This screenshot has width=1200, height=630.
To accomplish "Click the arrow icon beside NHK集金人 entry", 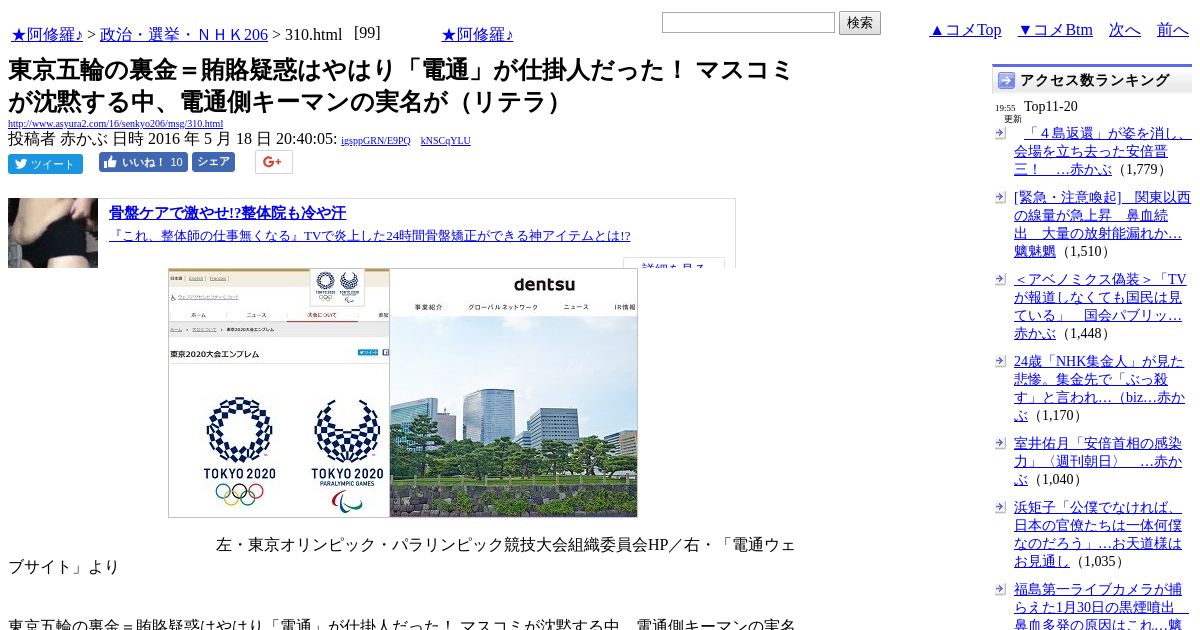I will tap(1000, 362).
